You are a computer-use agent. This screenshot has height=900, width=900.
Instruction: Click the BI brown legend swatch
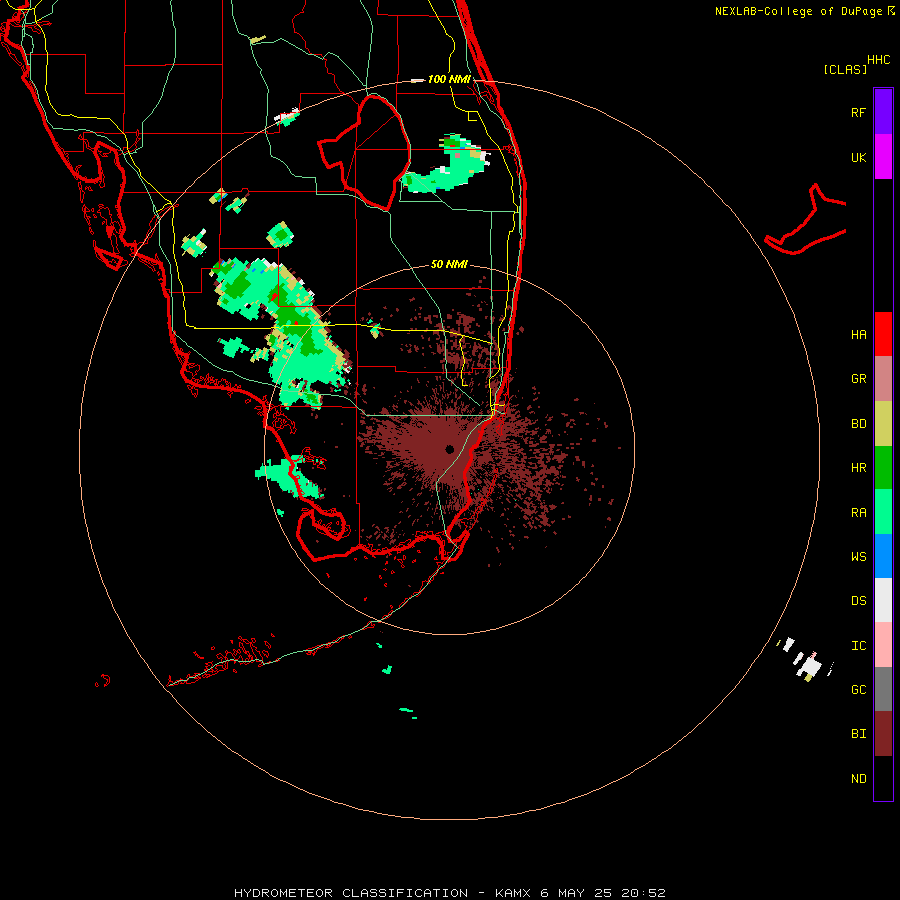tap(883, 734)
